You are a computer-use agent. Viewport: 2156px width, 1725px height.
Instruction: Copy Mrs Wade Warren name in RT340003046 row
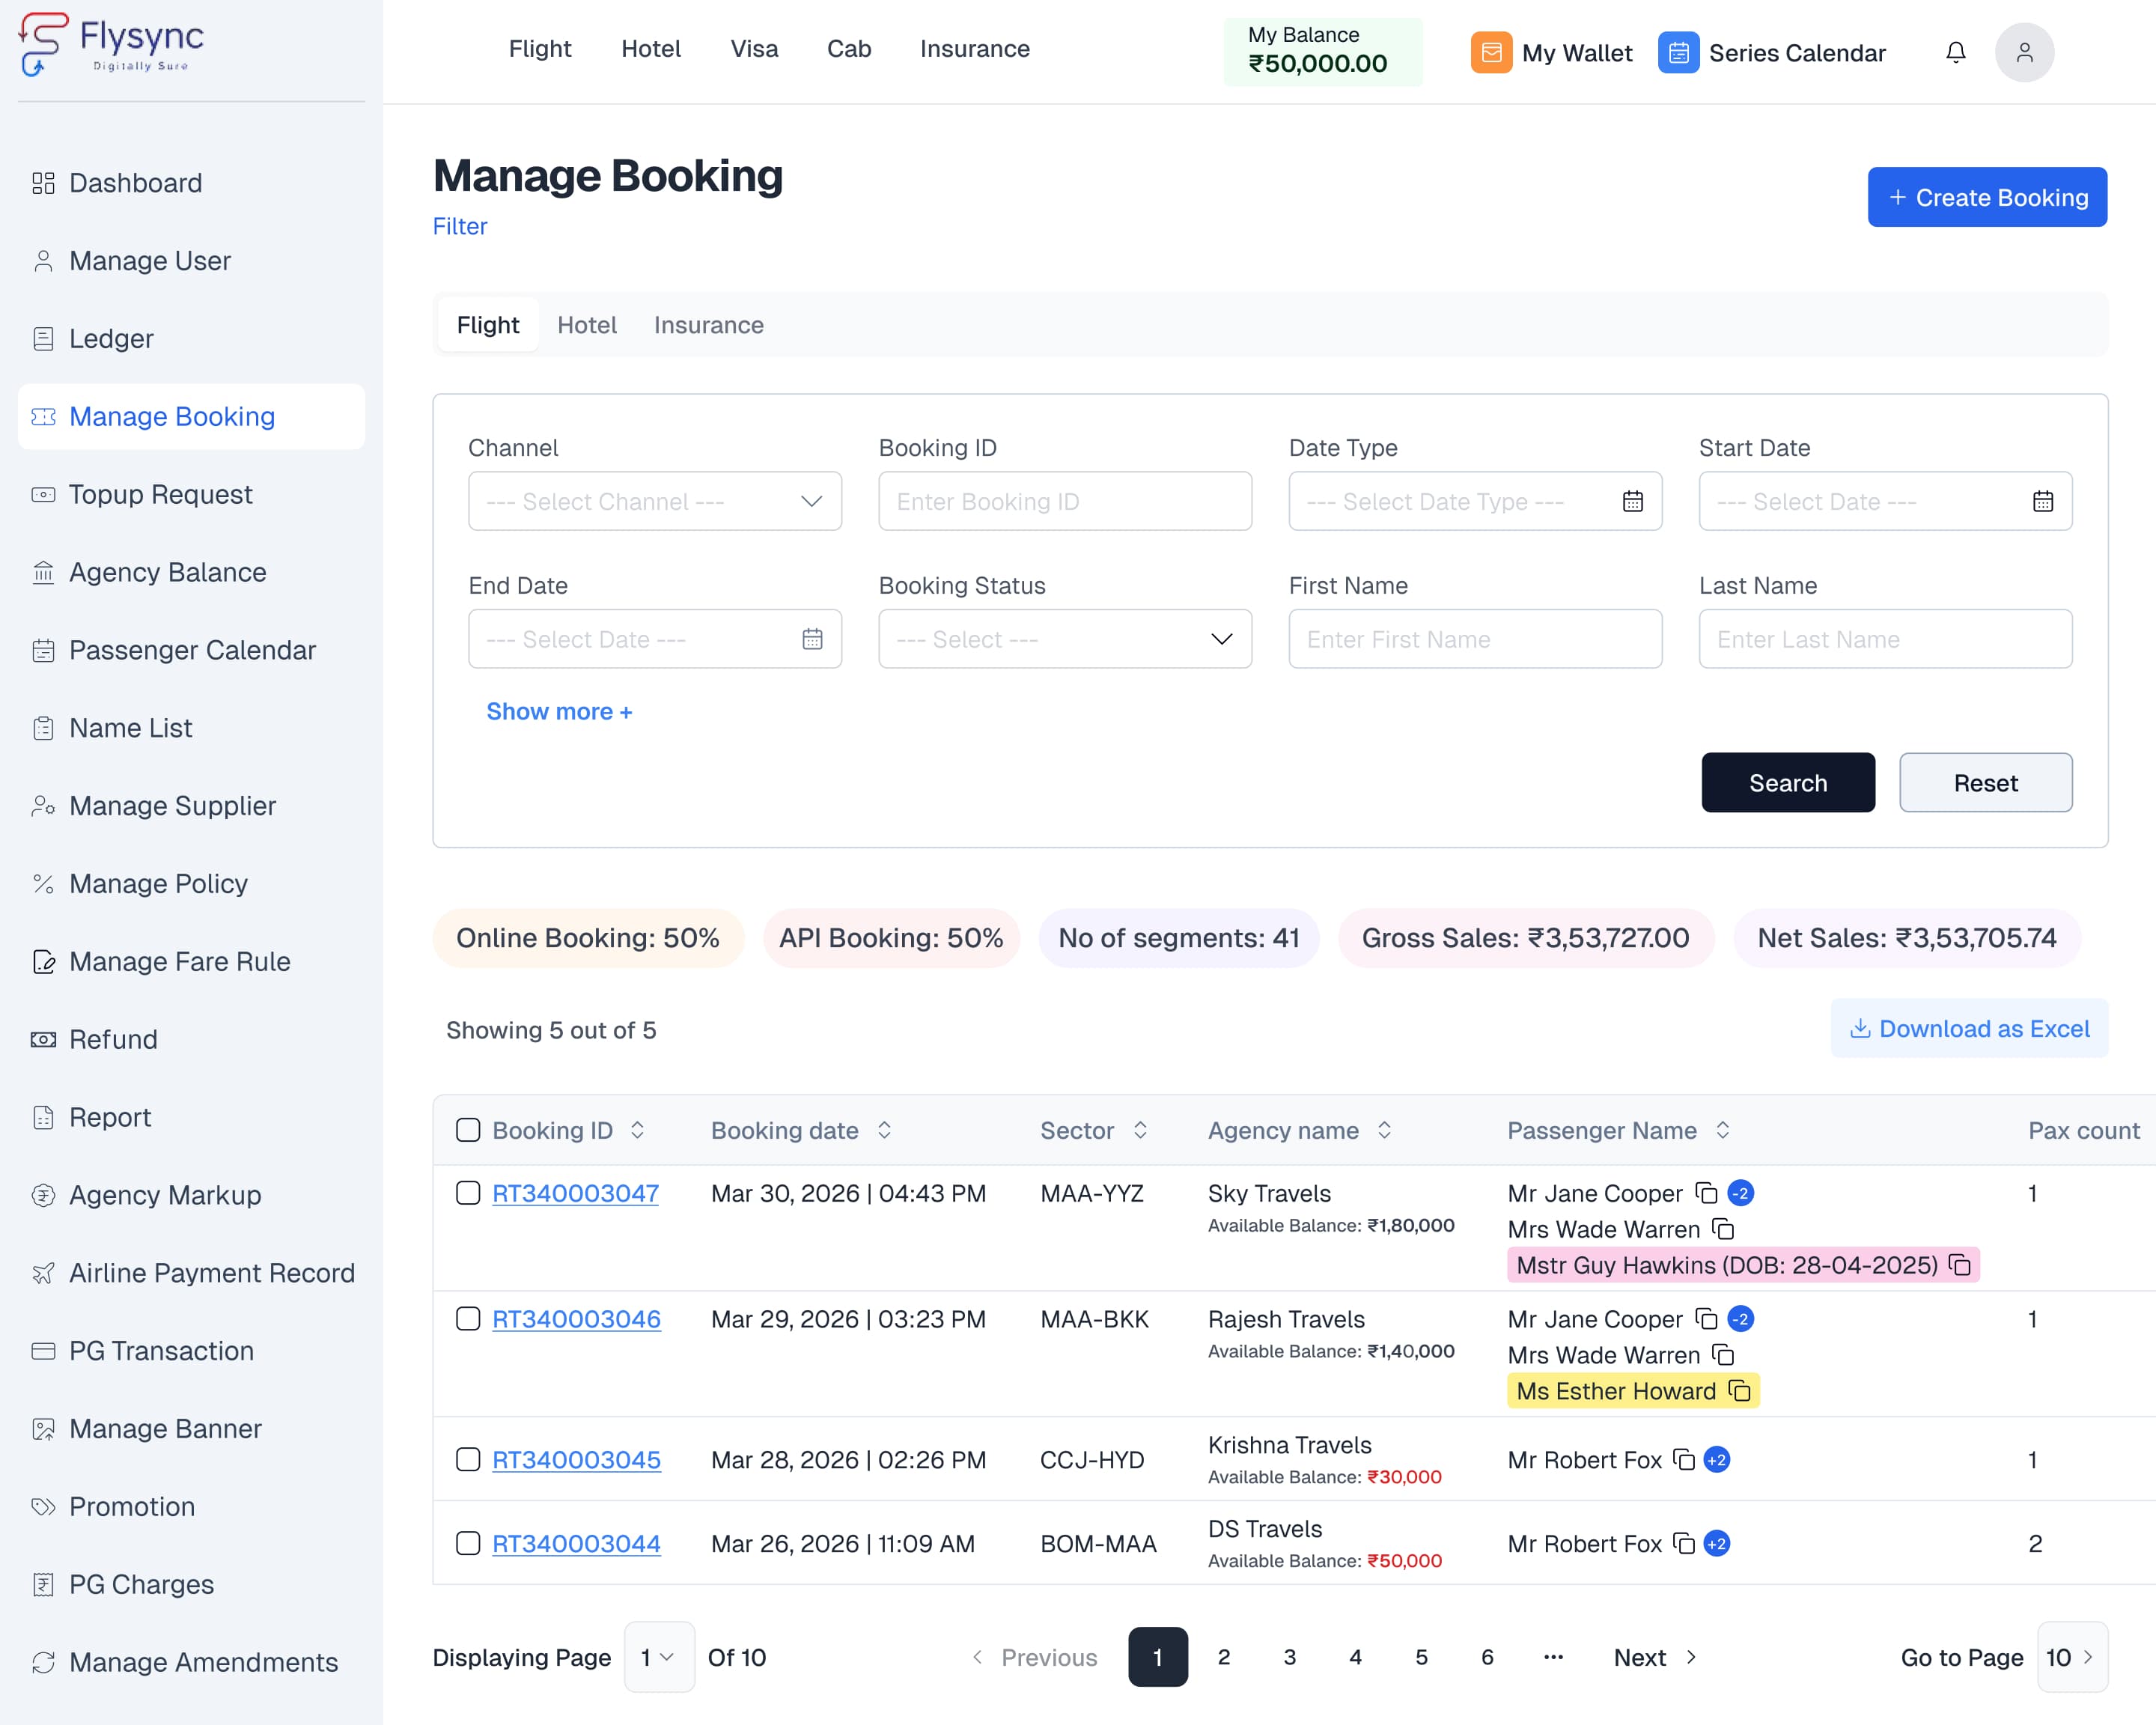click(1723, 1355)
